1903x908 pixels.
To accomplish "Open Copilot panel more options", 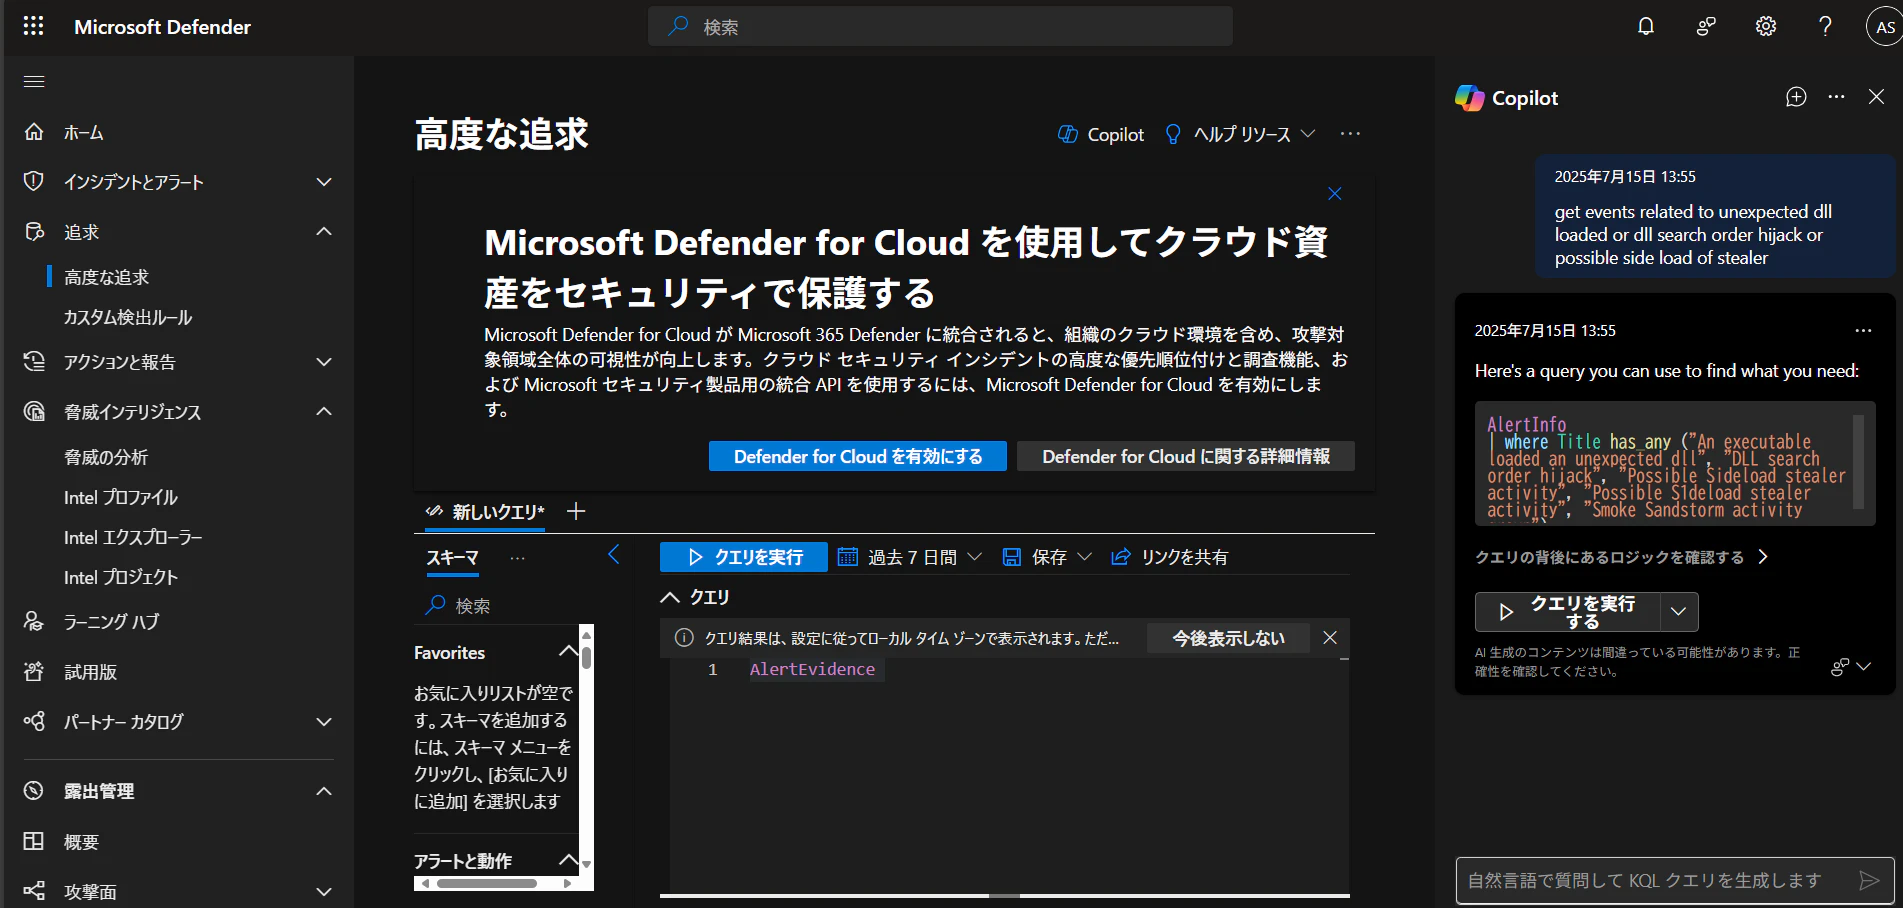I will [x=1836, y=97].
